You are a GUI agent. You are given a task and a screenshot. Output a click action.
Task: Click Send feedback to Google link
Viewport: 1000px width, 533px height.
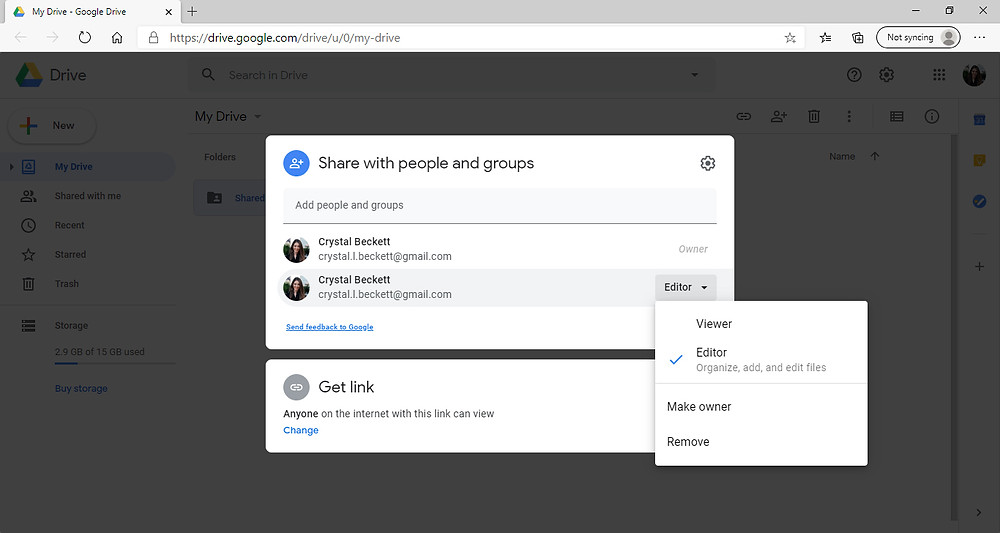[x=330, y=327]
